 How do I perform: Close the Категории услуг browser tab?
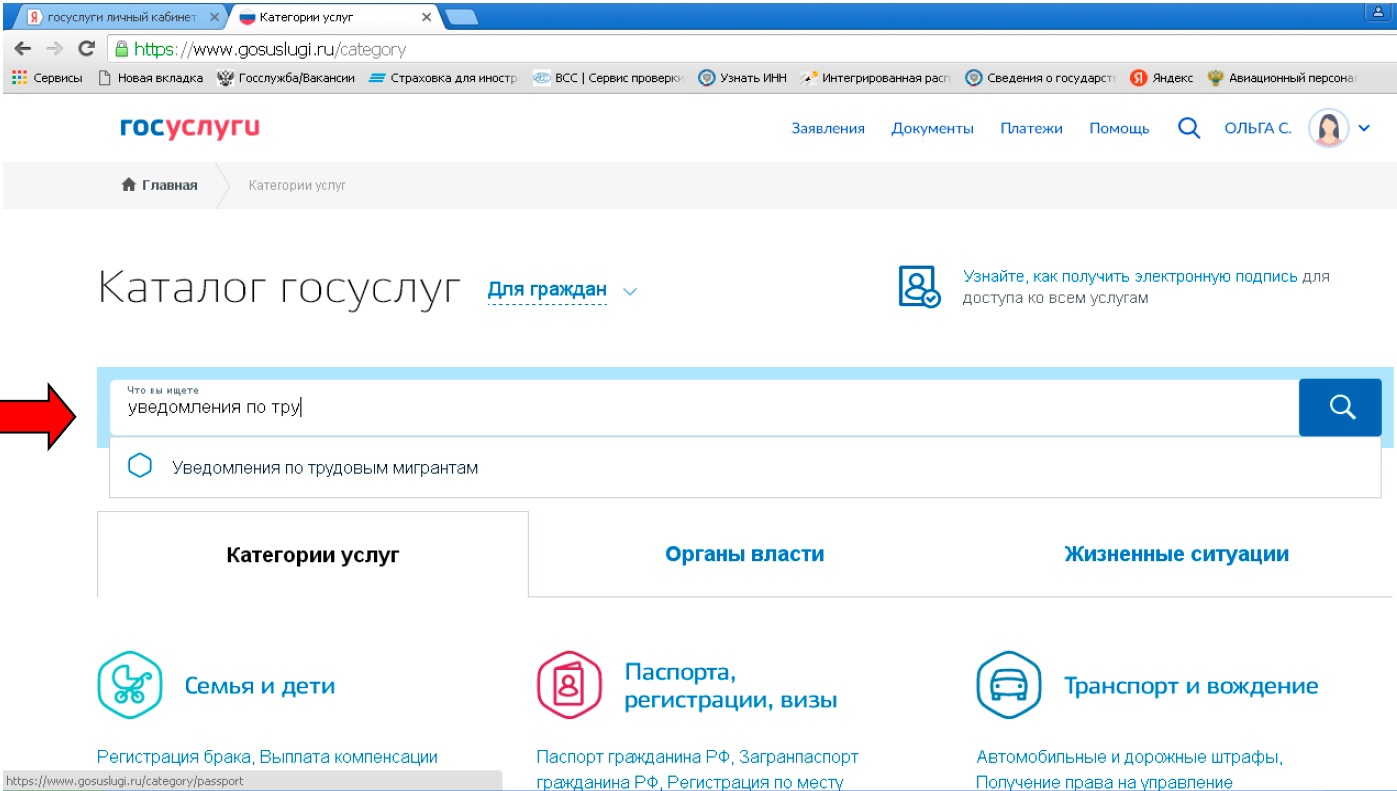pos(427,17)
